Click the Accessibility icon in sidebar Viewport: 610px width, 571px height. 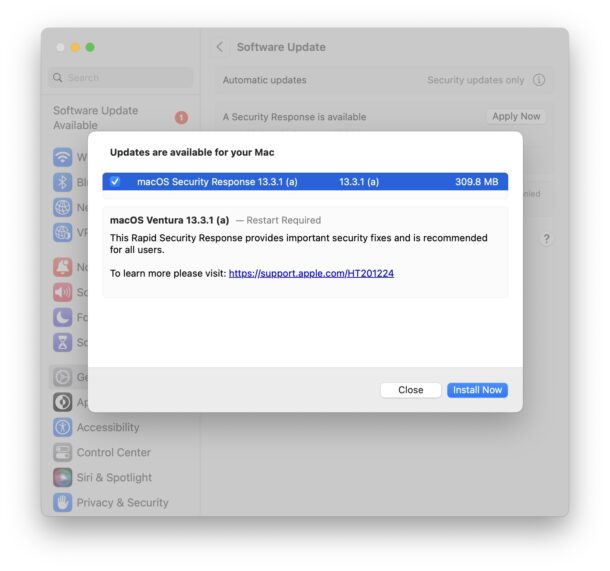tap(63, 427)
